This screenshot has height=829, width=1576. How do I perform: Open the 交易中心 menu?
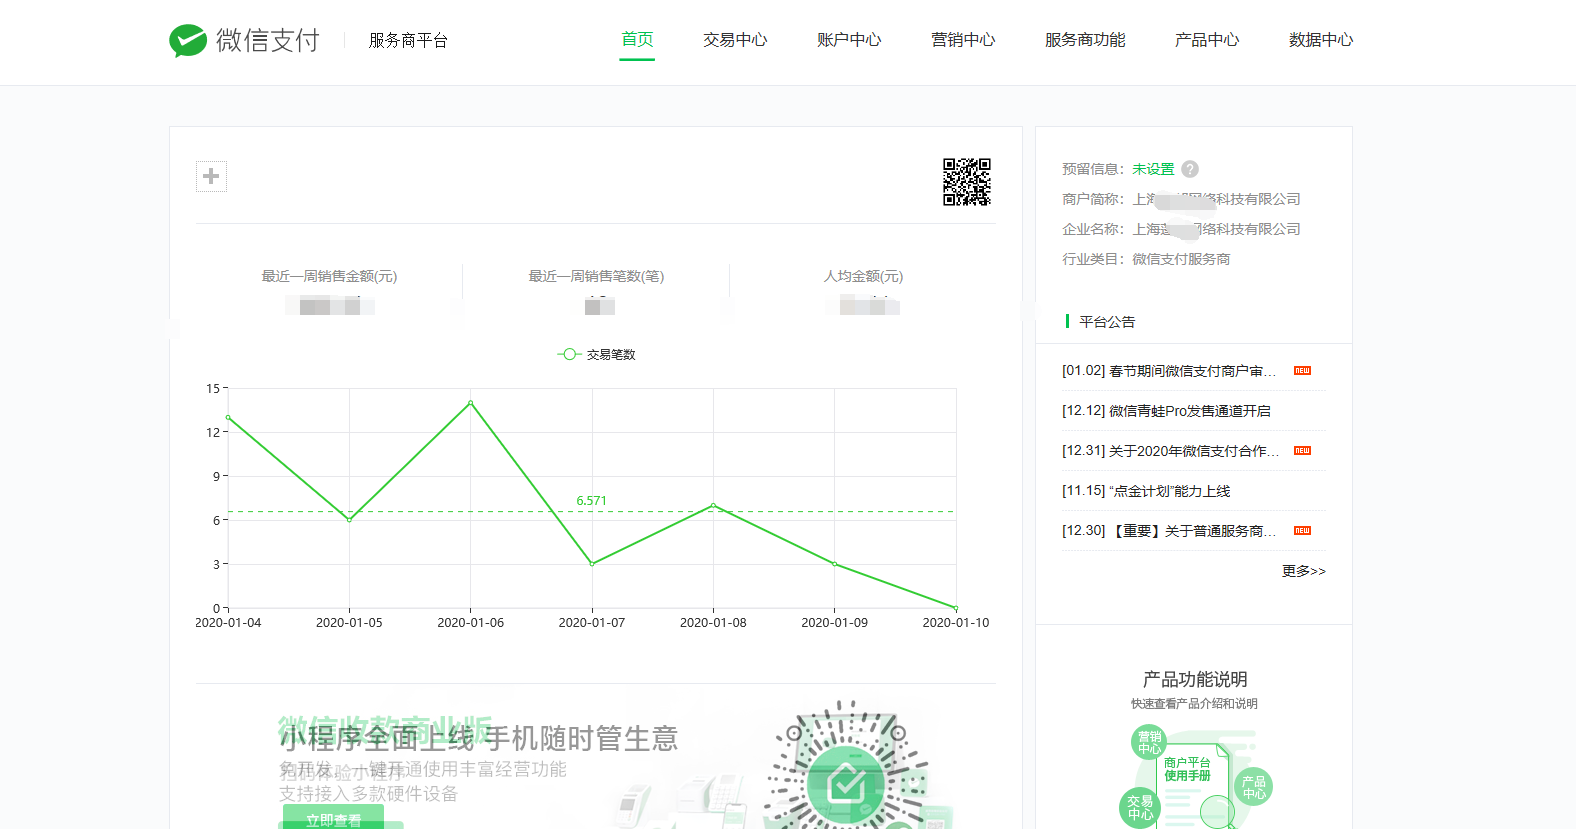coord(735,40)
